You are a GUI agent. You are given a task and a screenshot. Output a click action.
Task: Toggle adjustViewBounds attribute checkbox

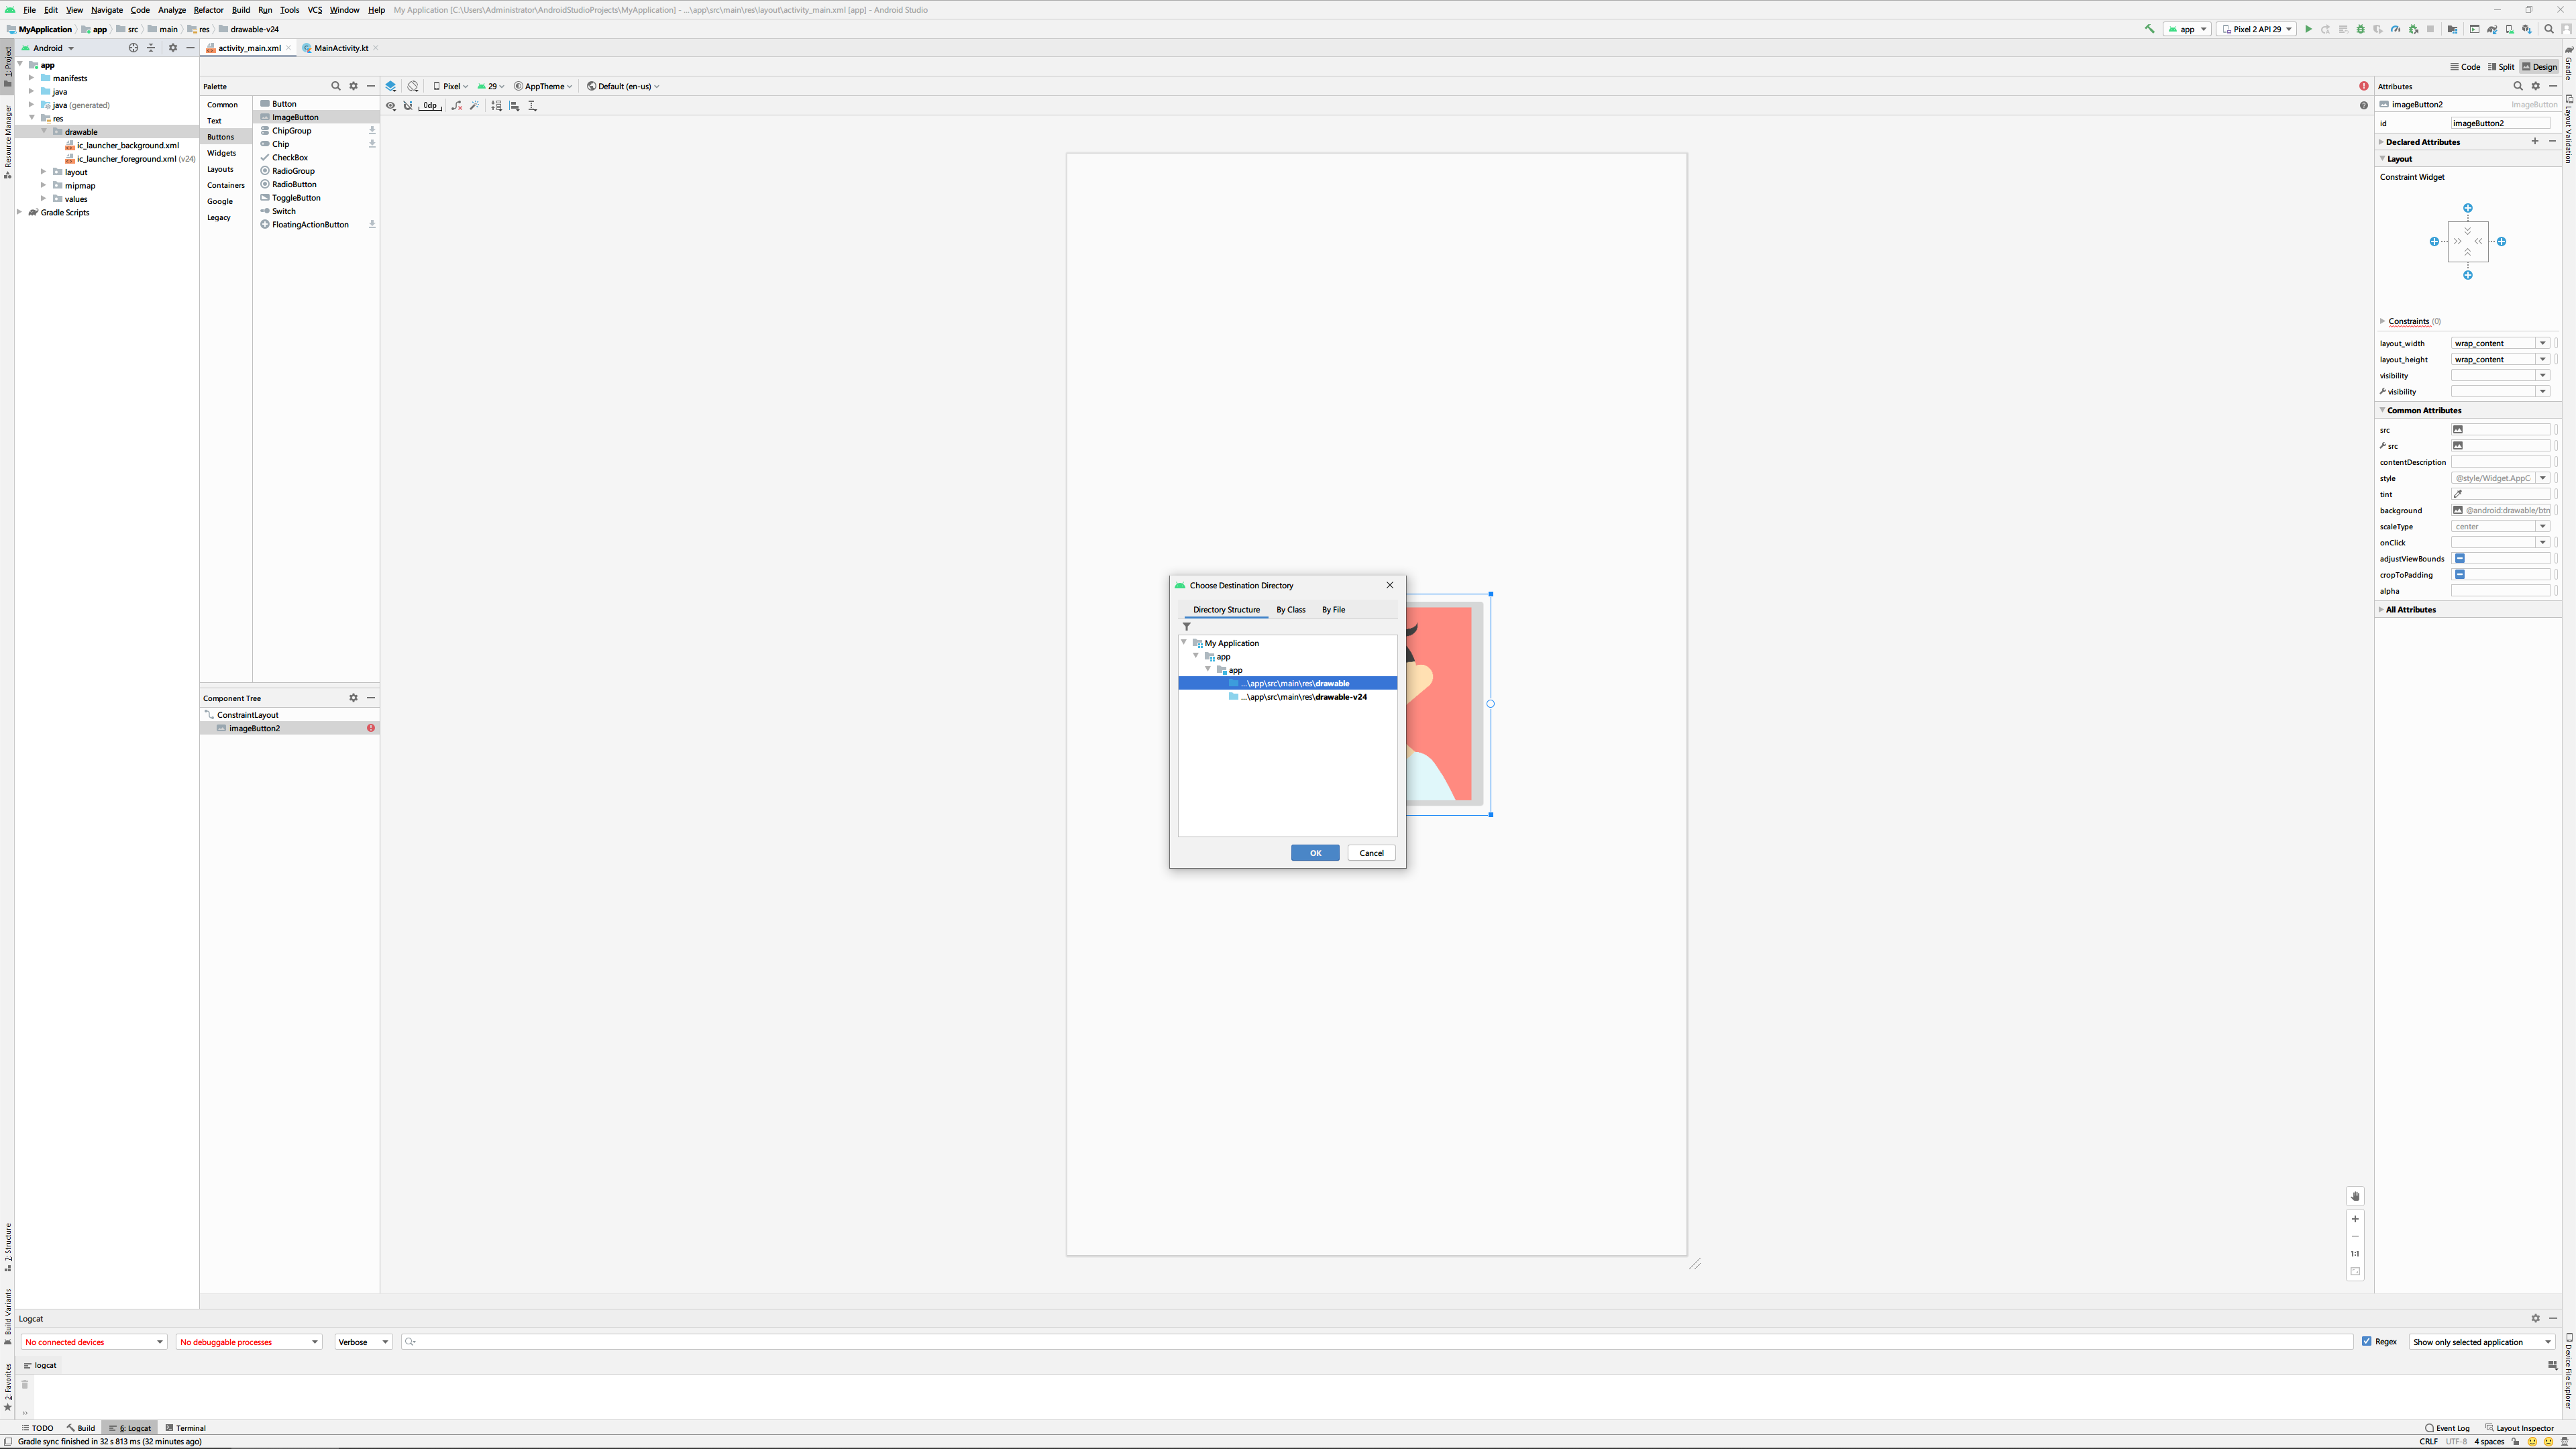[x=2460, y=558]
